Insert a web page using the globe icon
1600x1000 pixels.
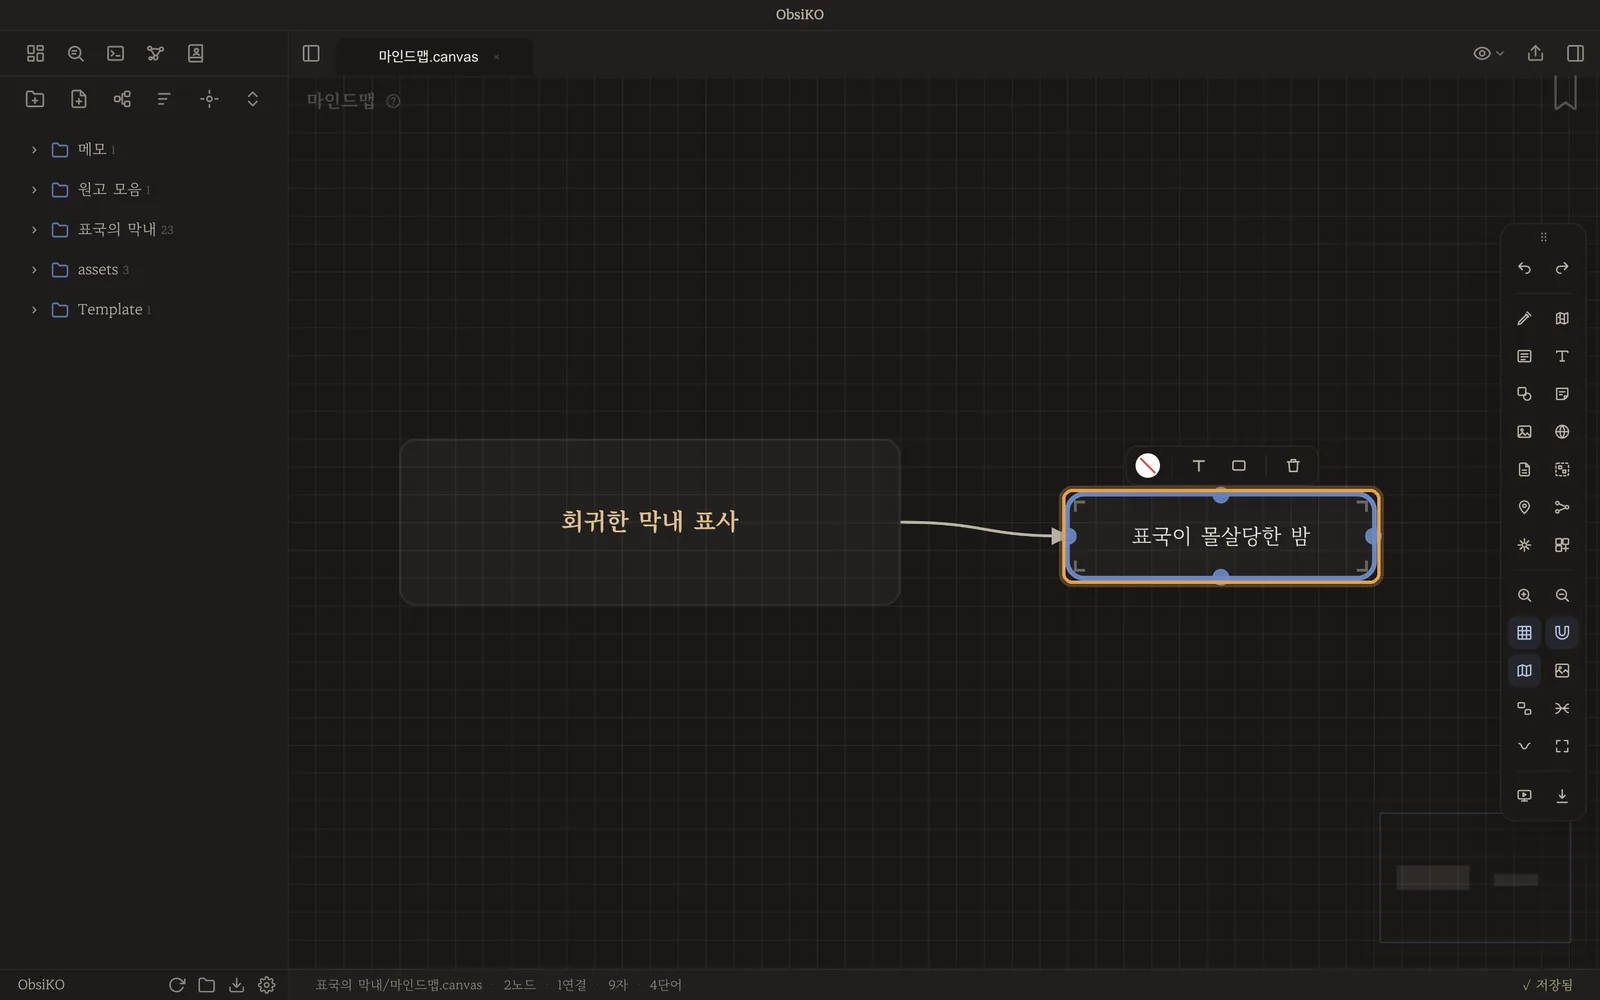(1562, 432)
